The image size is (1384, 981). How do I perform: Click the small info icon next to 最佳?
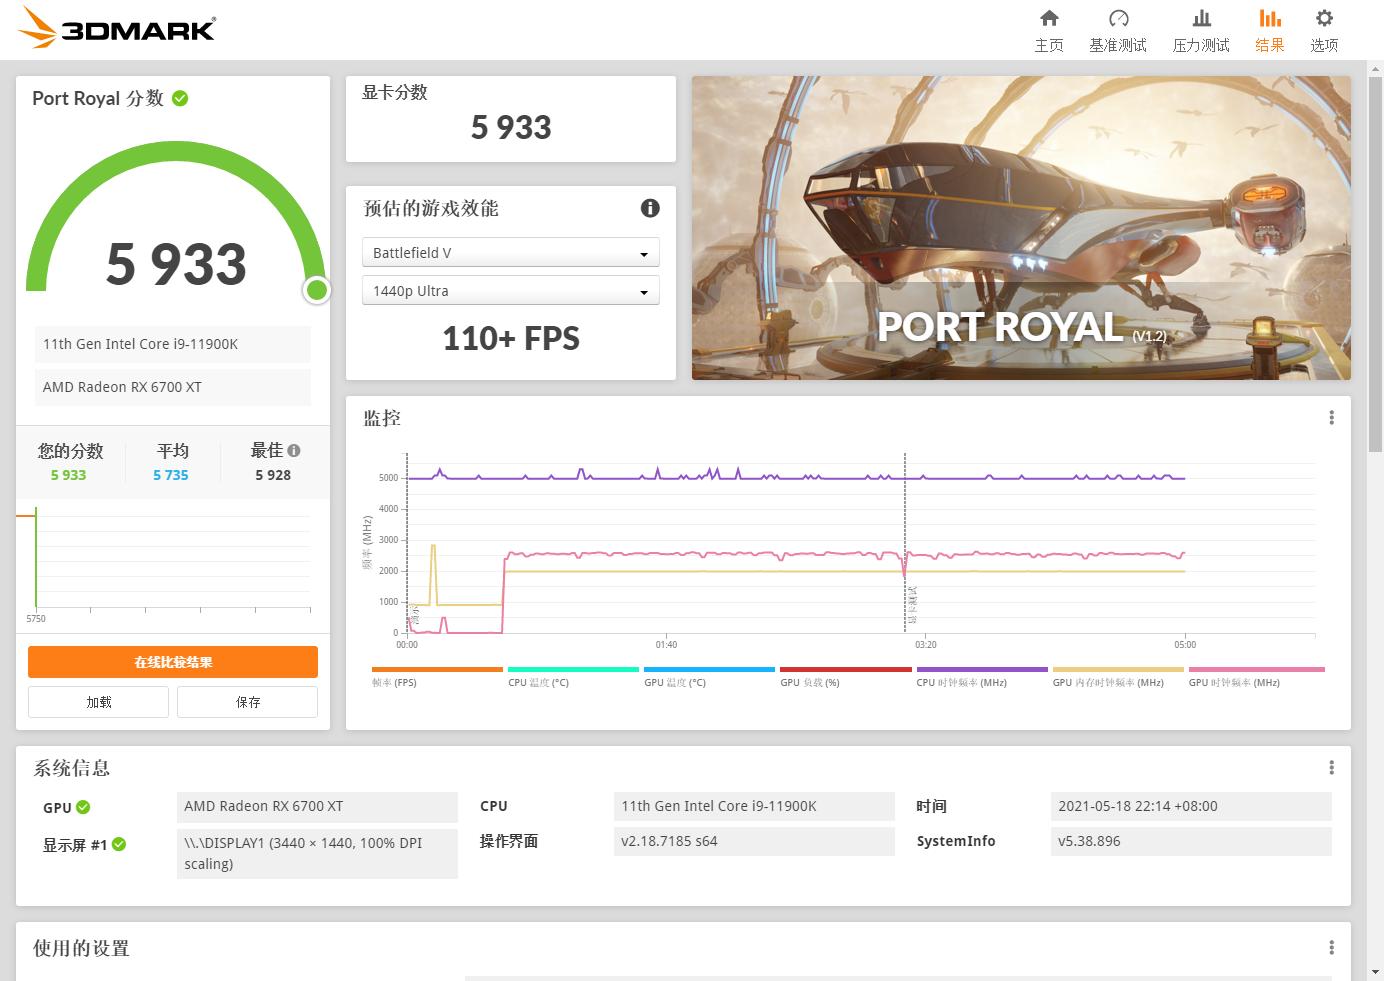click(x=293, y=450)
